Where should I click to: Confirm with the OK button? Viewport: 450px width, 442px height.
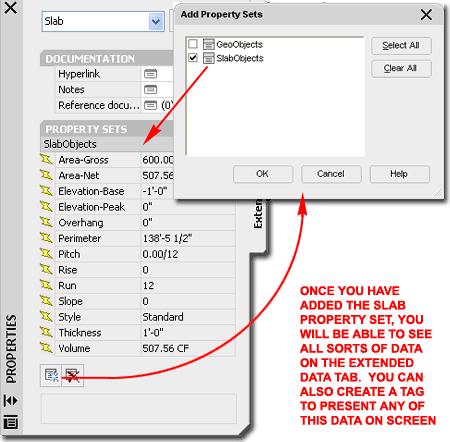(x=263, y=174)
